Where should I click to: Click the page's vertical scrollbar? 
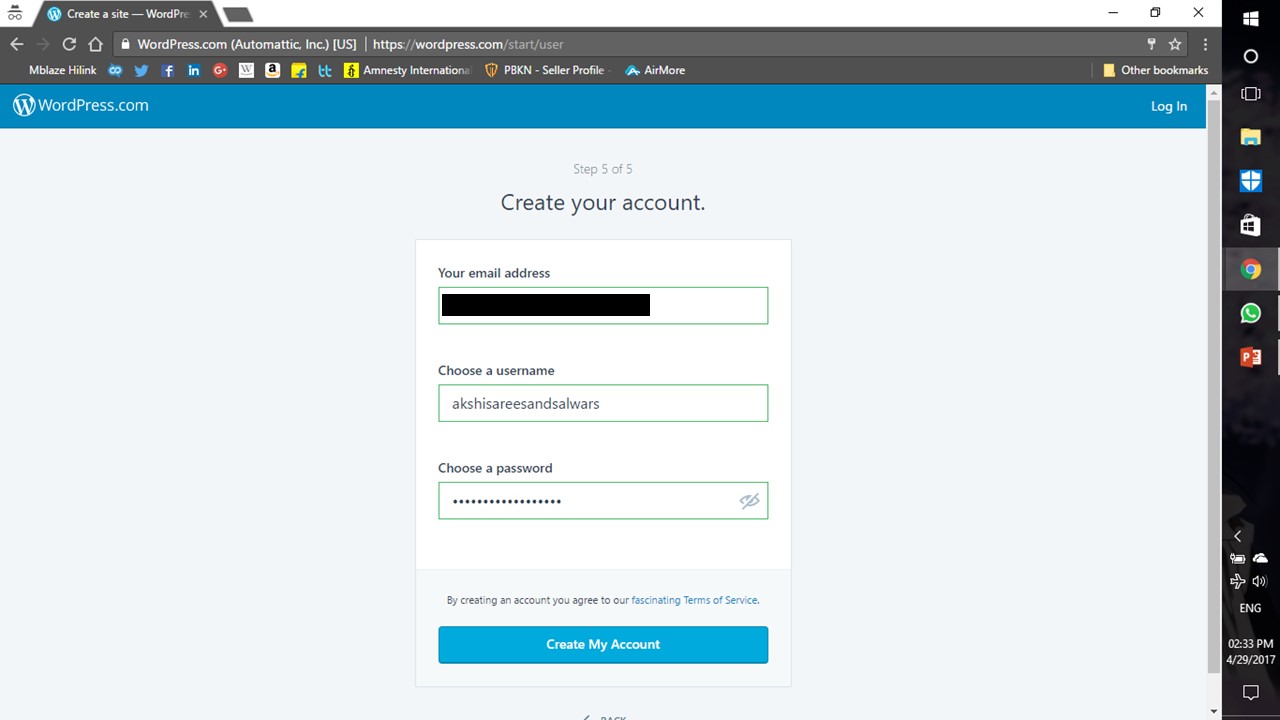(x=1214, y=380)
